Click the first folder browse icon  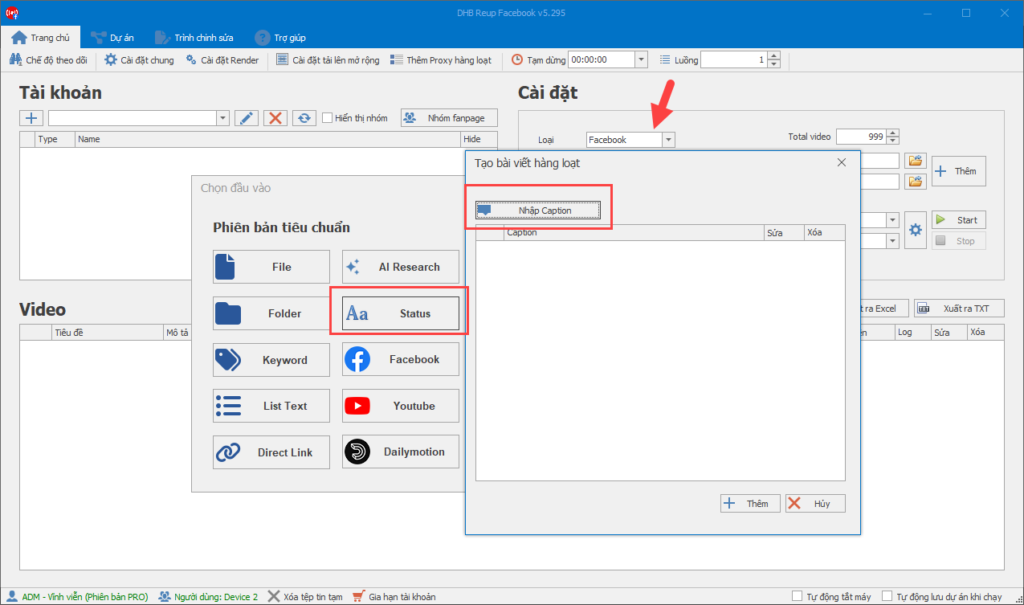pos(914,160)
